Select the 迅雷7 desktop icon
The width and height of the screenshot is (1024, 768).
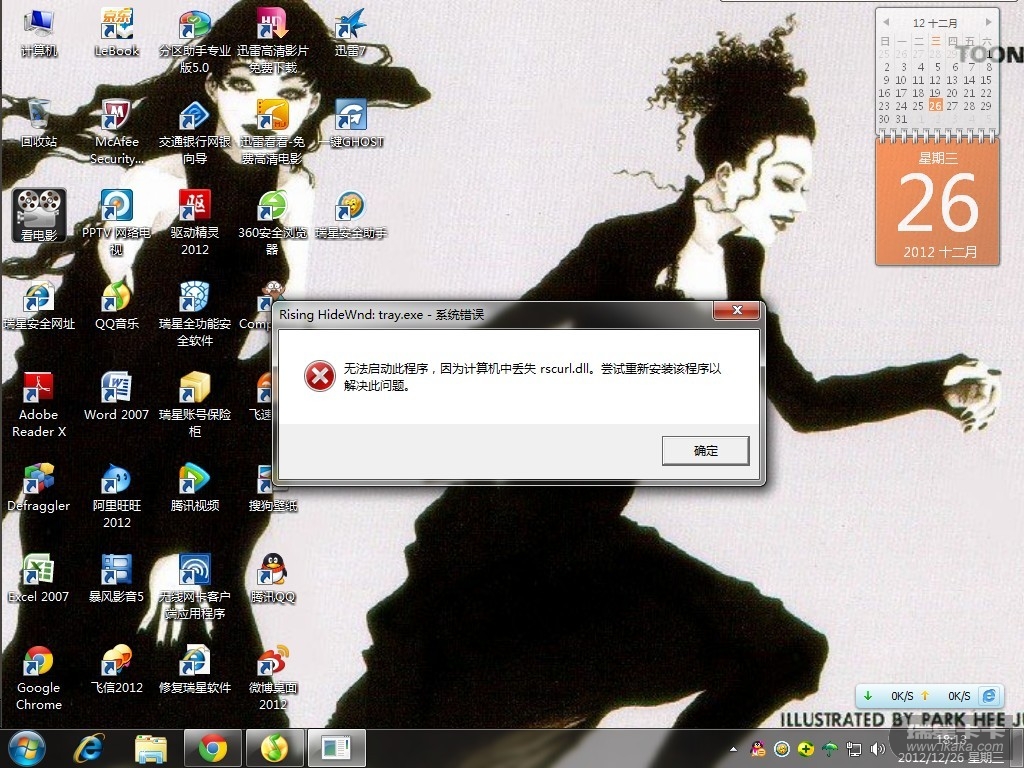pos(351,33)
